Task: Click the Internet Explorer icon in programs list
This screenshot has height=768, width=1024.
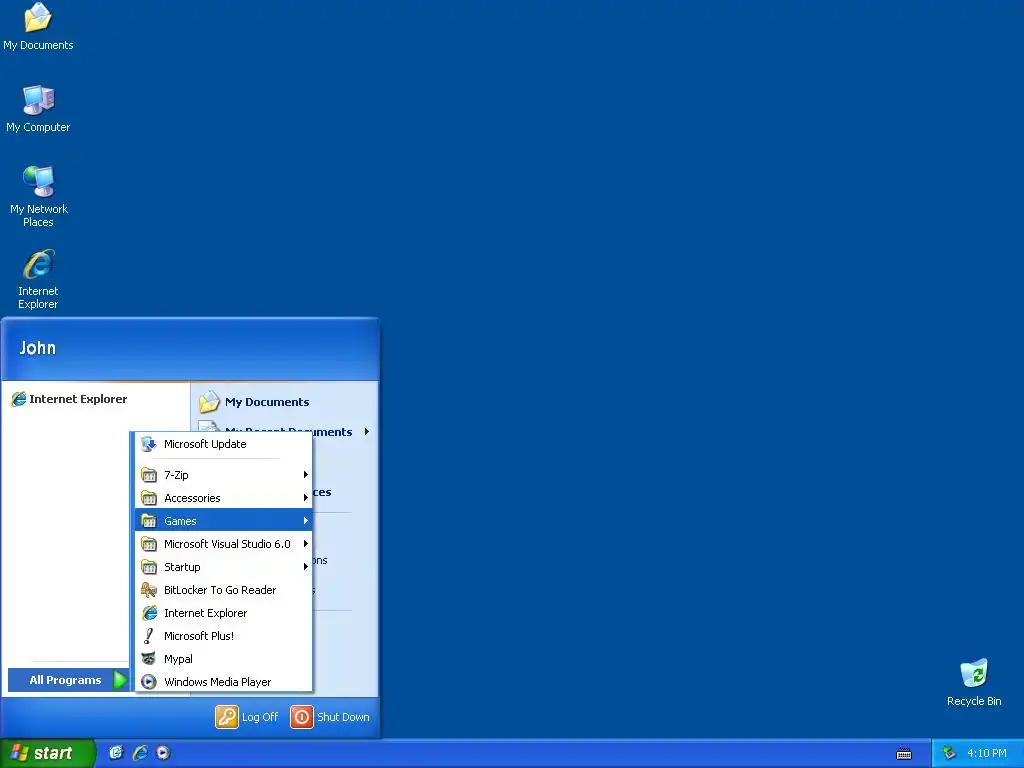Action: pos(149,613)
